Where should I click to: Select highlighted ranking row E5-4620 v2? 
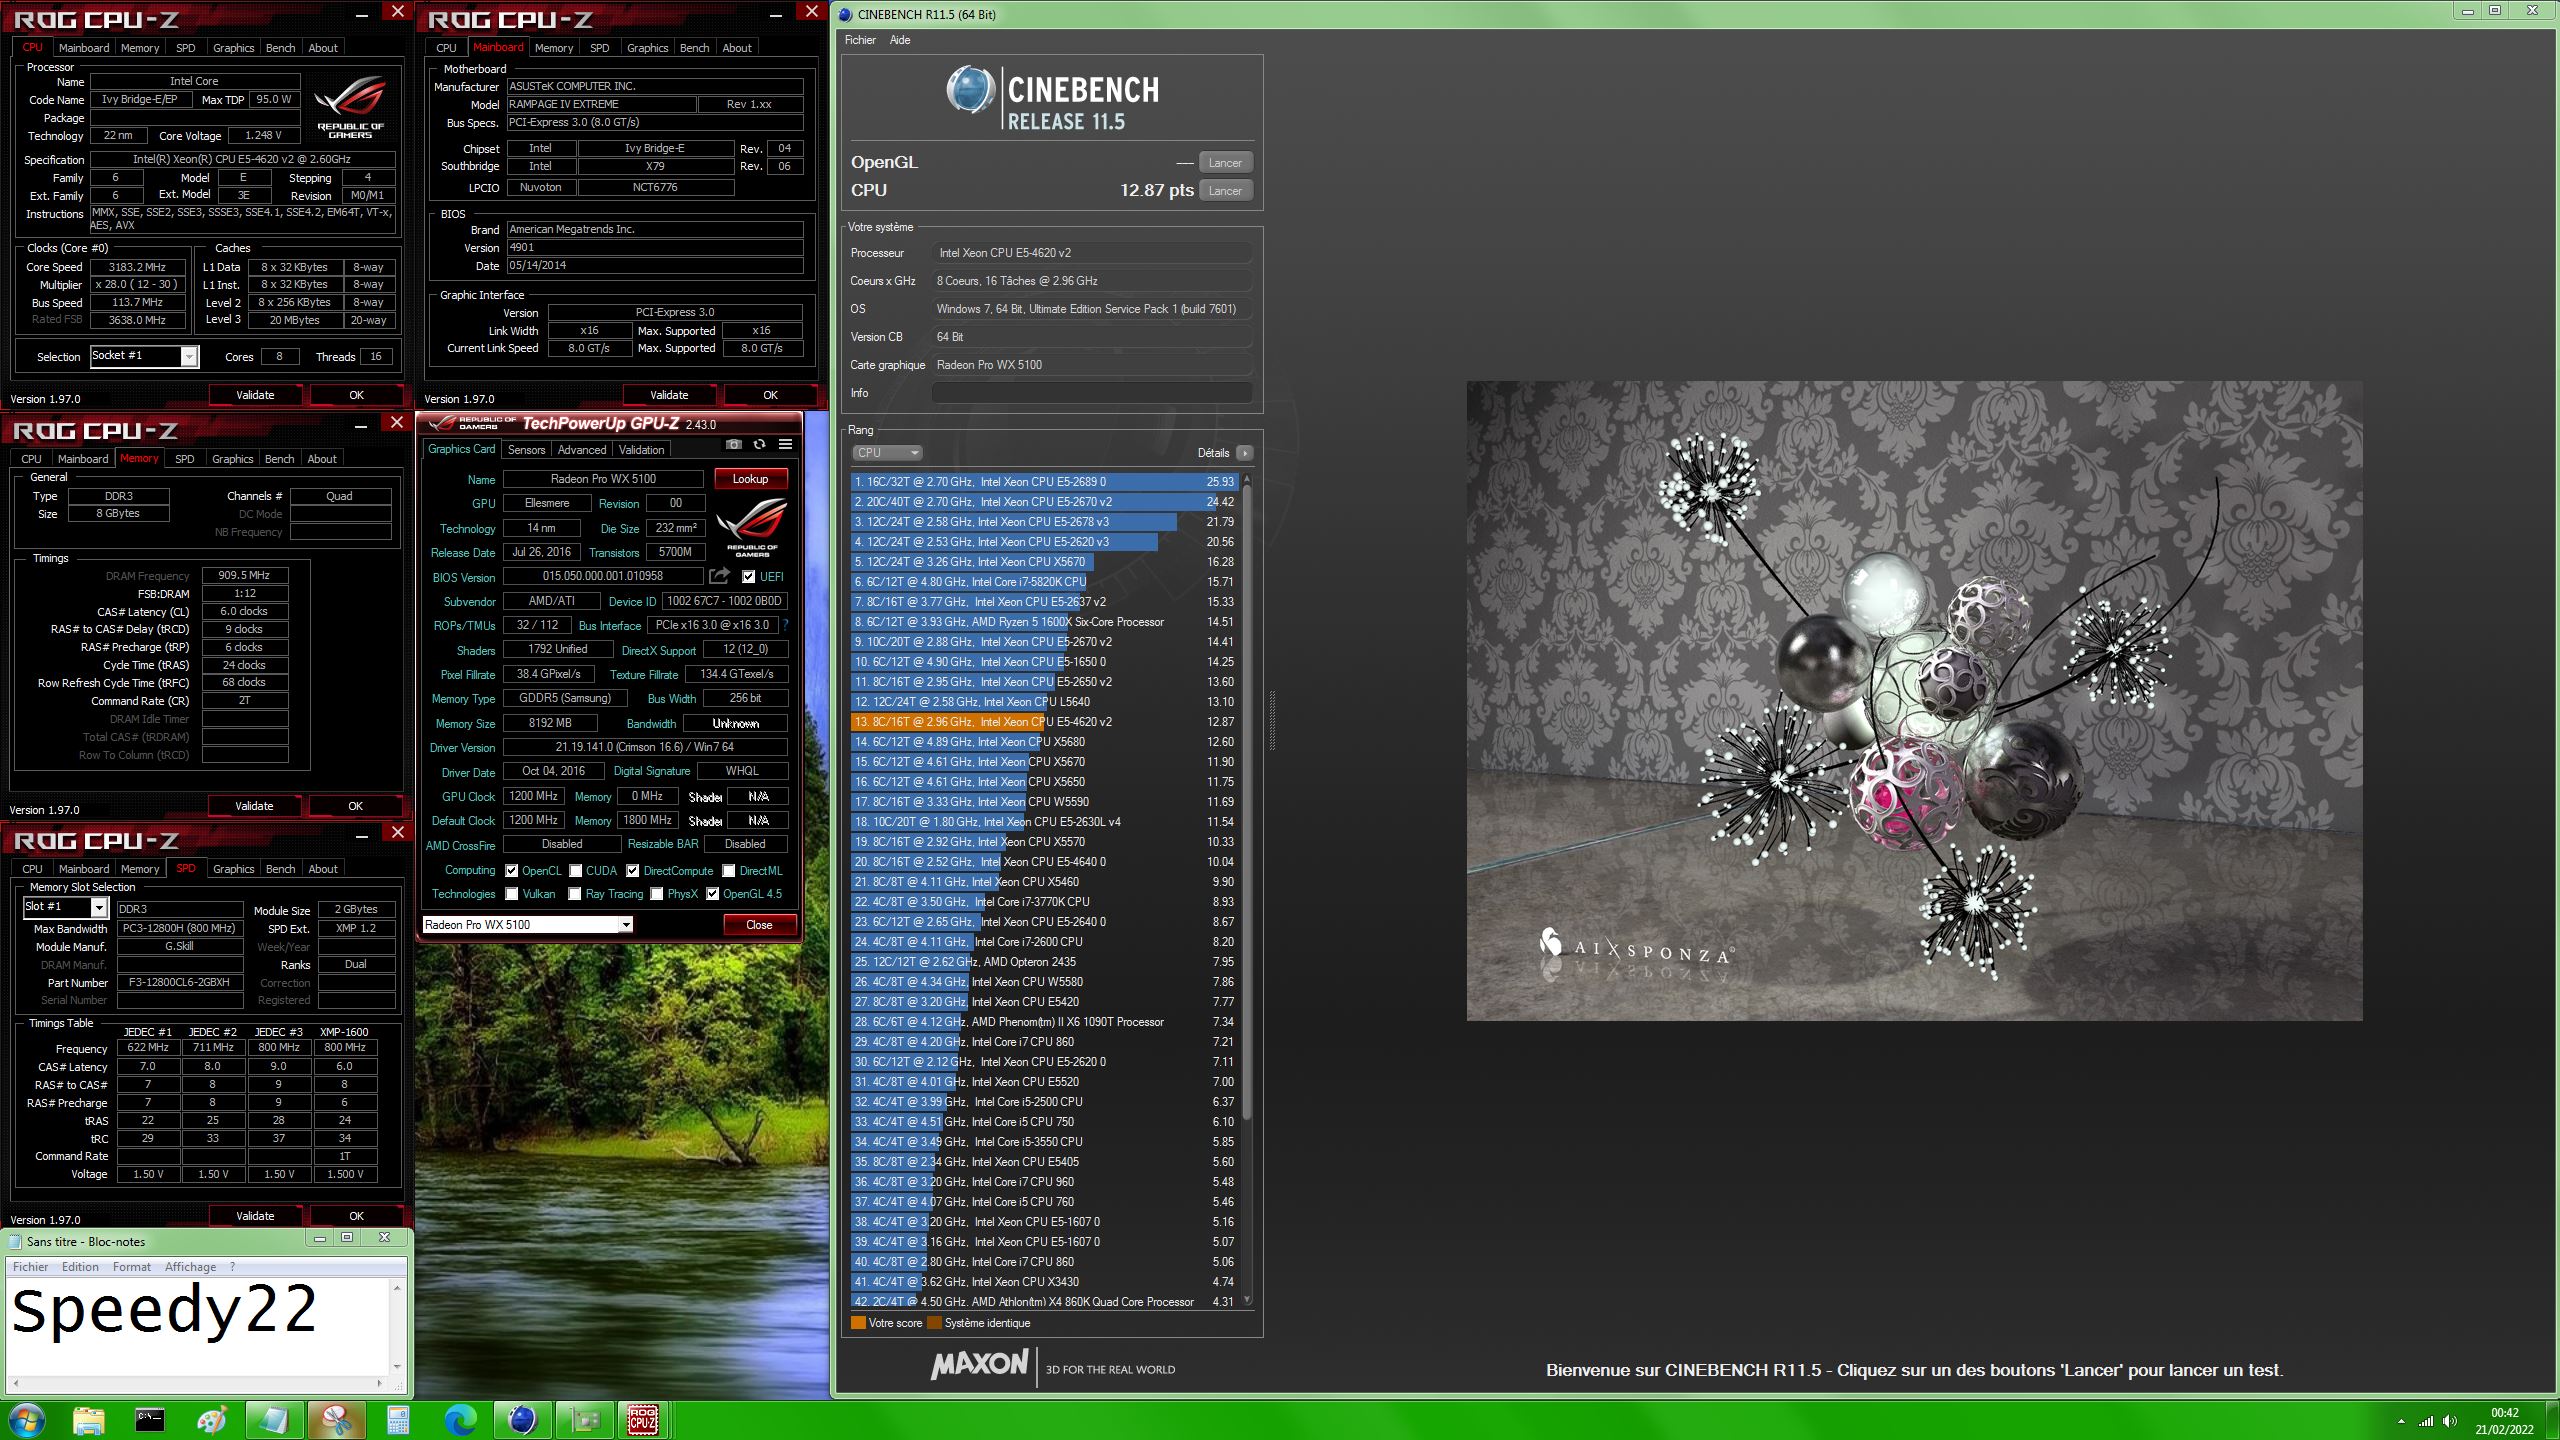tap(1045, 722)
